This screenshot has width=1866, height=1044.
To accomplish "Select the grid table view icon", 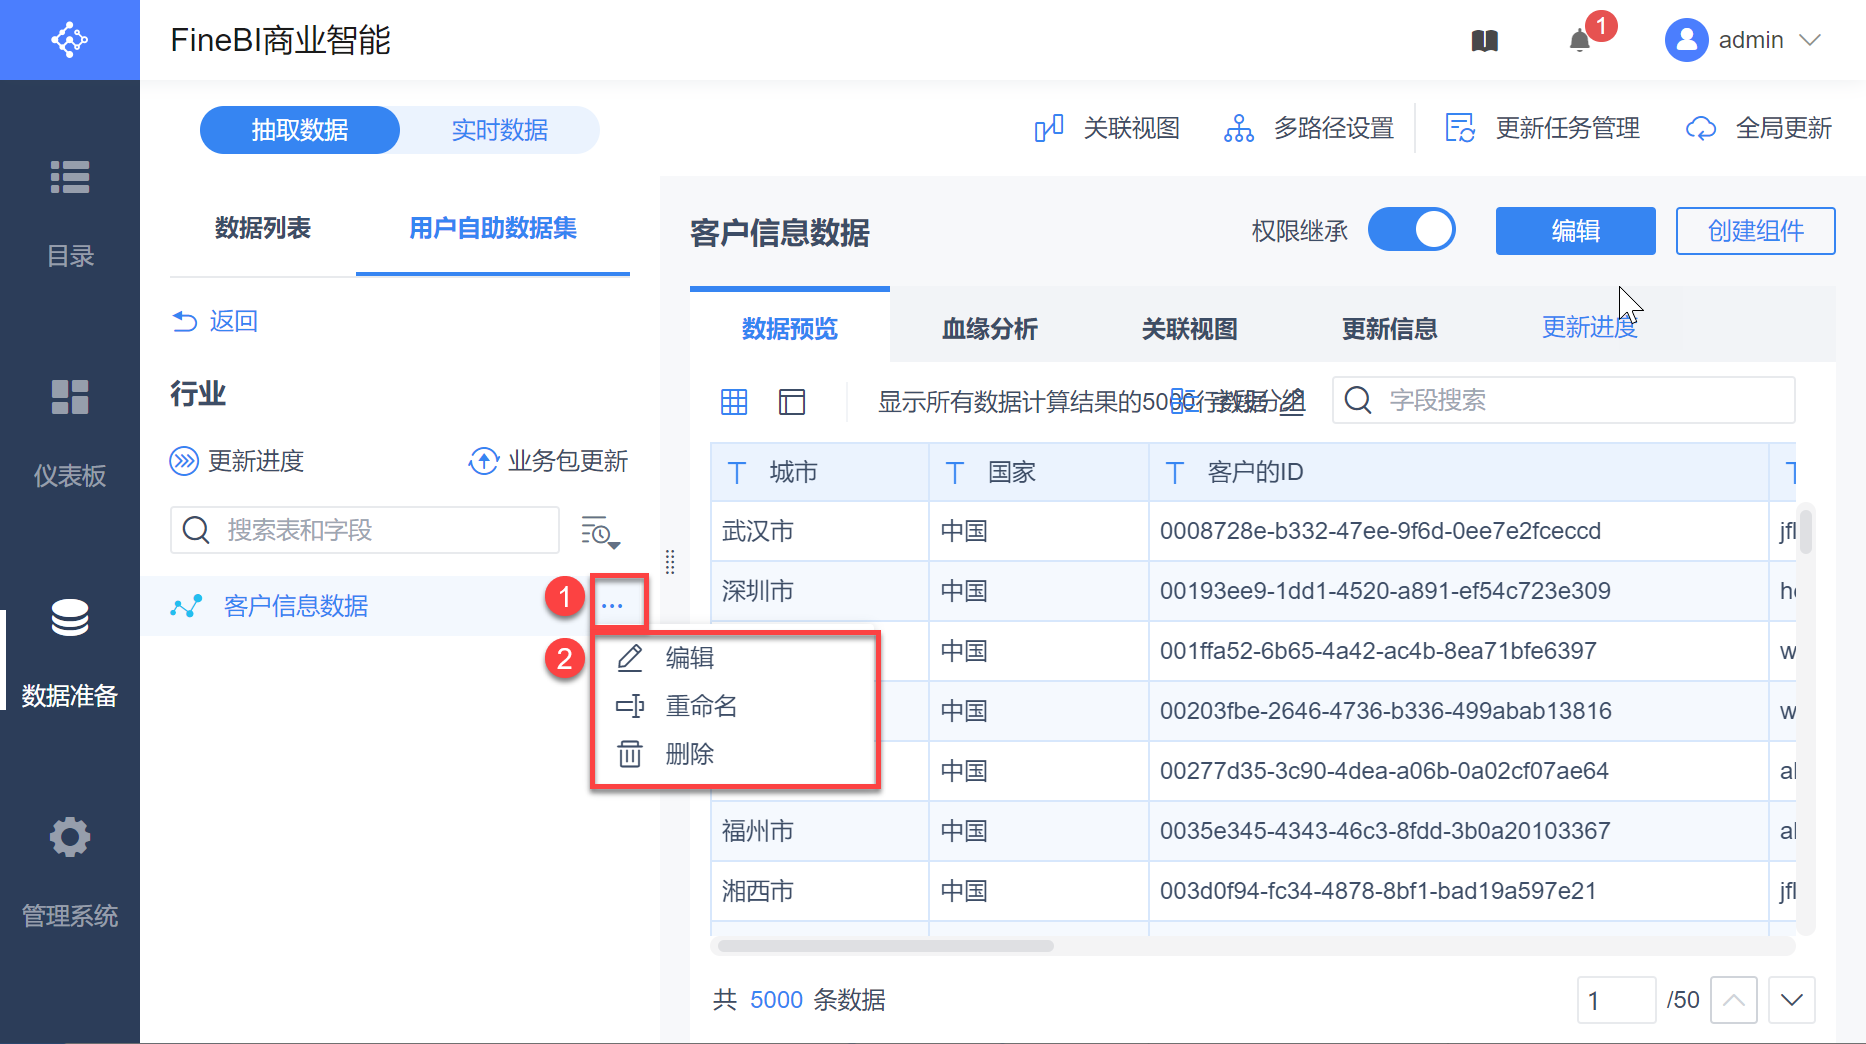I will point(734,402).
